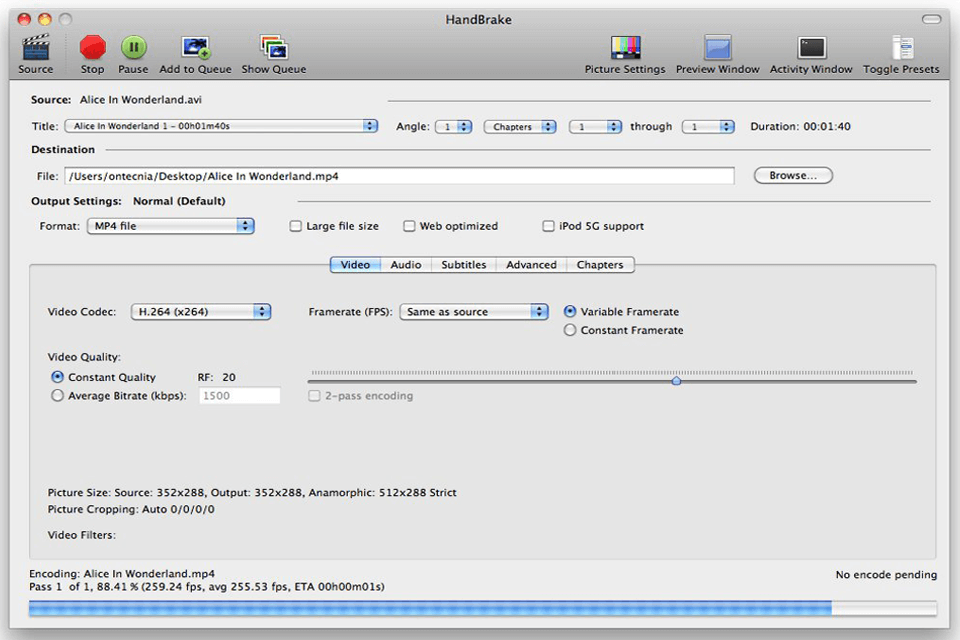Image resolution: width=960 pixels, height=640 pixels.
Task: Toggle the Presets drawer
Action: (901, 47)
